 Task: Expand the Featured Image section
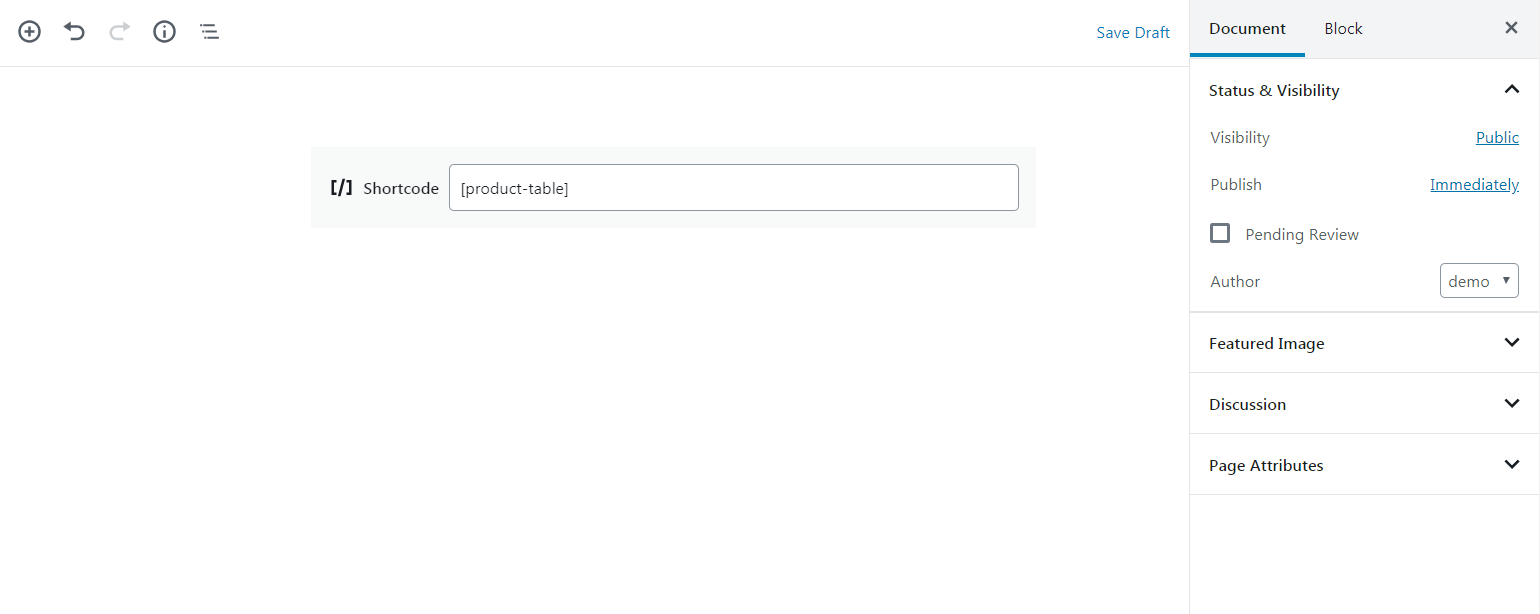tap(1511, 342)
